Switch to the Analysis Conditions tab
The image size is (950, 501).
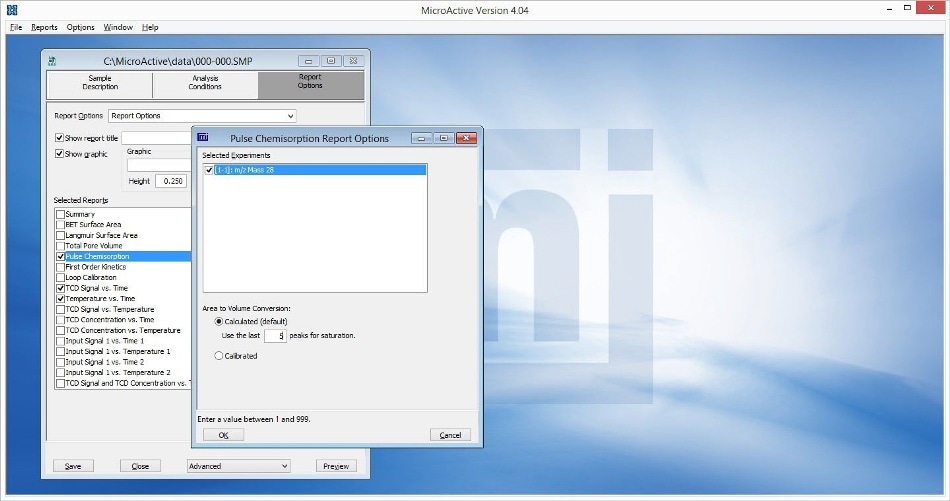(205, 84)
